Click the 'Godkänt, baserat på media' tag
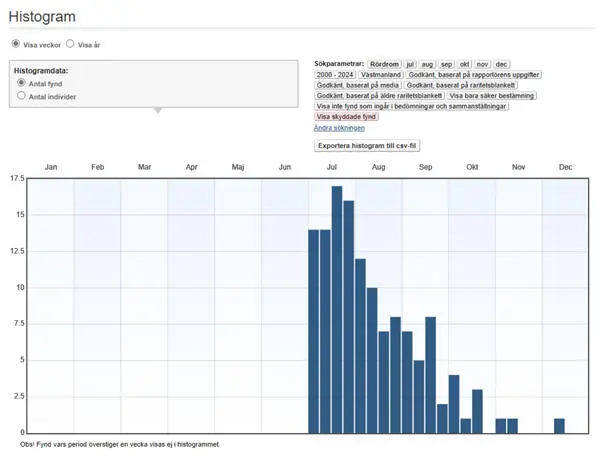Image resolution: width=603 pixels, height=456 pixels. click(358, 85)
